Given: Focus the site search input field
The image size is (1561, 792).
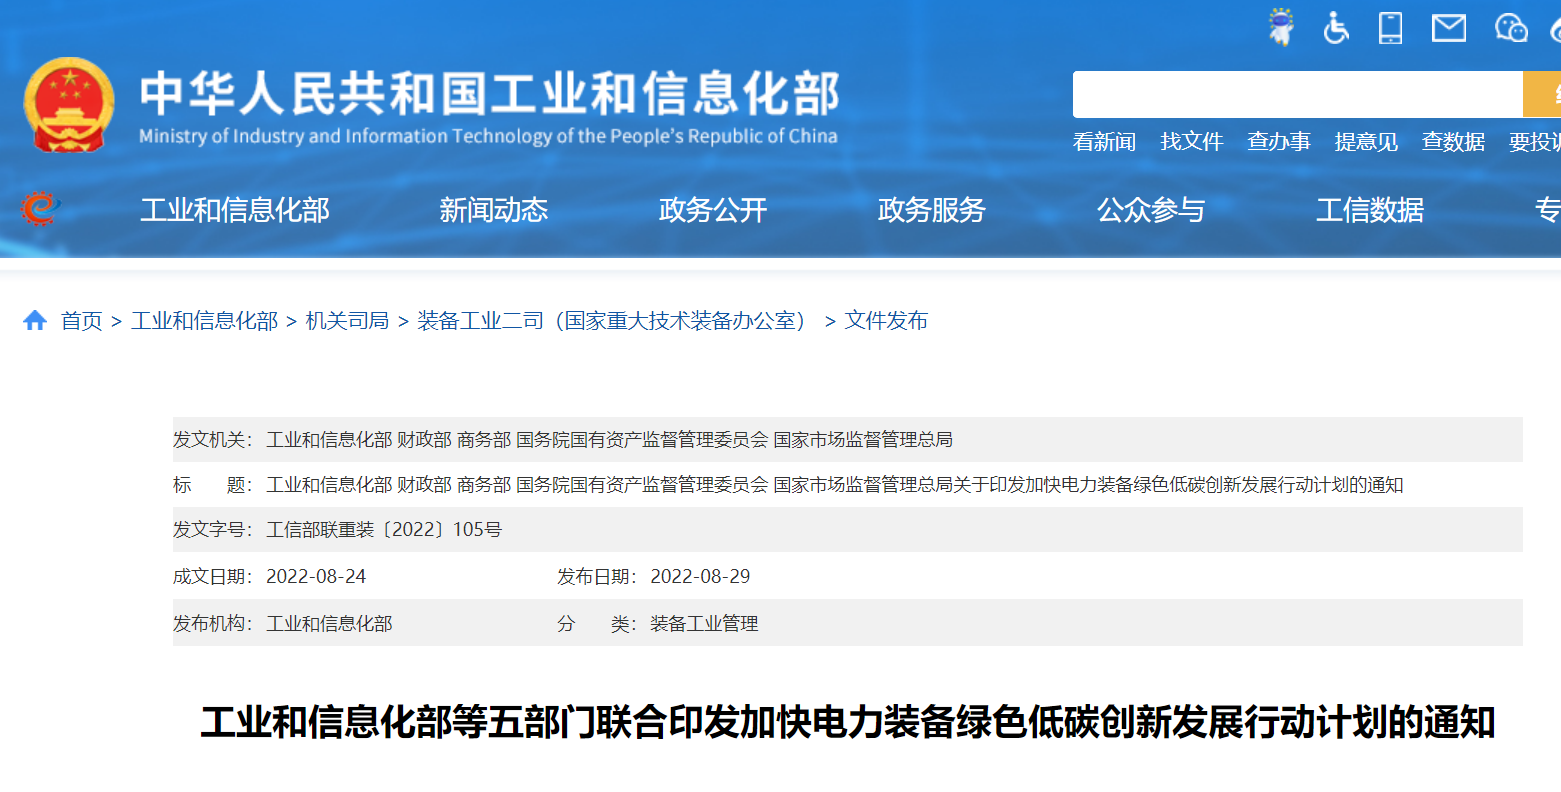Looking at the screenshot, I should [x=1297, y=94].
